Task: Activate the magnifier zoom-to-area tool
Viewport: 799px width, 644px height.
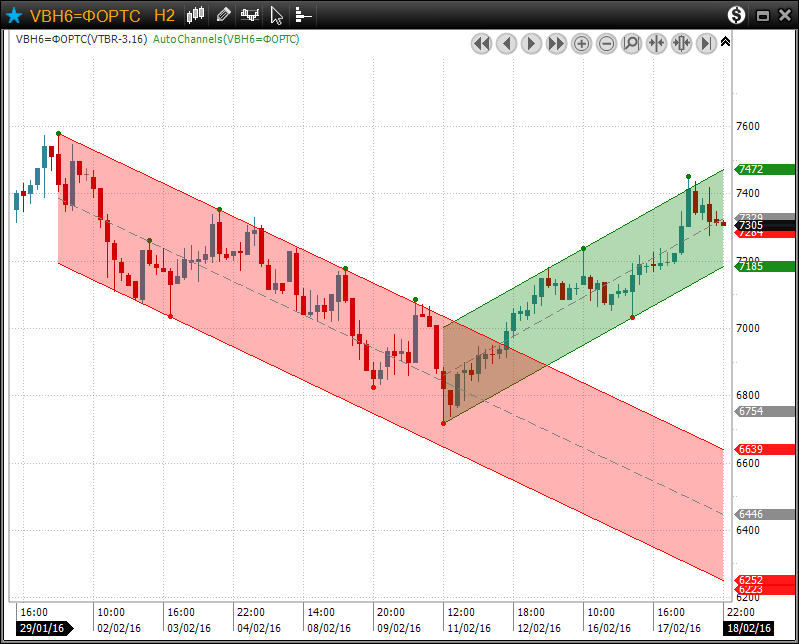Action: (x=632, y=43)
